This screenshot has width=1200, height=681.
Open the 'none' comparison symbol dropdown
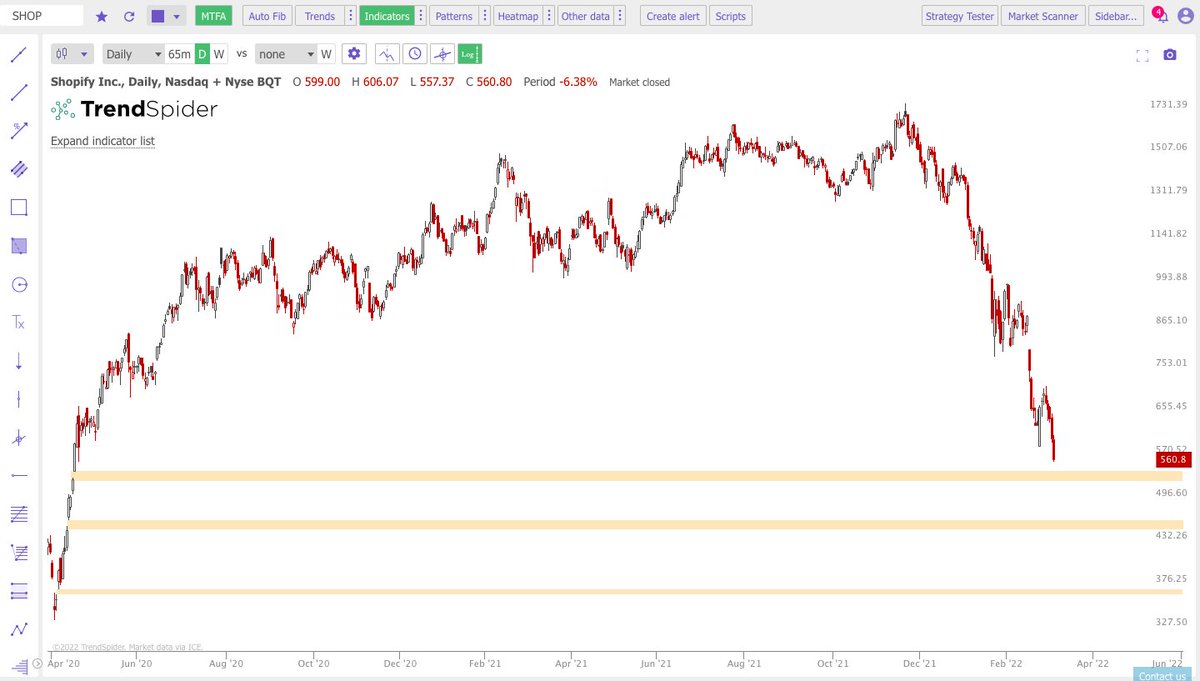point(285,54)
